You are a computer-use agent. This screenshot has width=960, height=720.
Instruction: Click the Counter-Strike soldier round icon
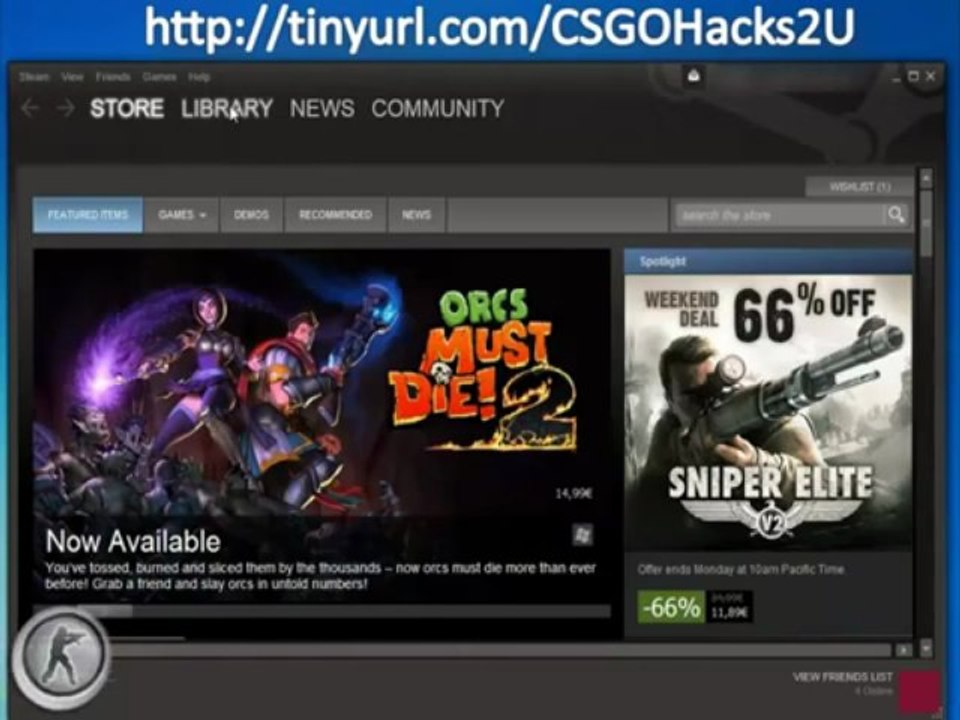point(61,658)
